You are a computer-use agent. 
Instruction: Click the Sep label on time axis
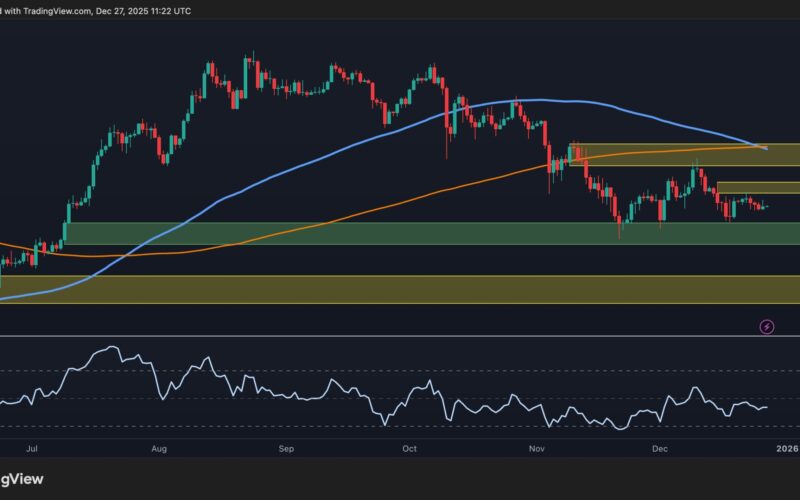pos(285,450)
